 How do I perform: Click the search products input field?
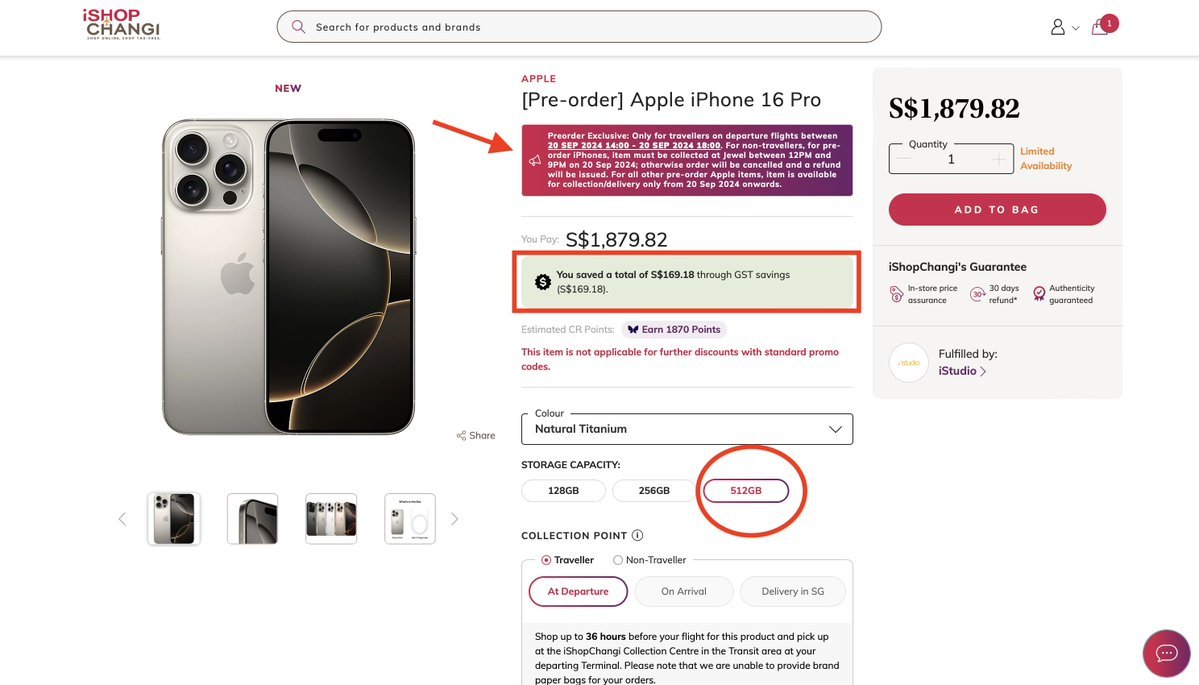(x=590, y=27)
